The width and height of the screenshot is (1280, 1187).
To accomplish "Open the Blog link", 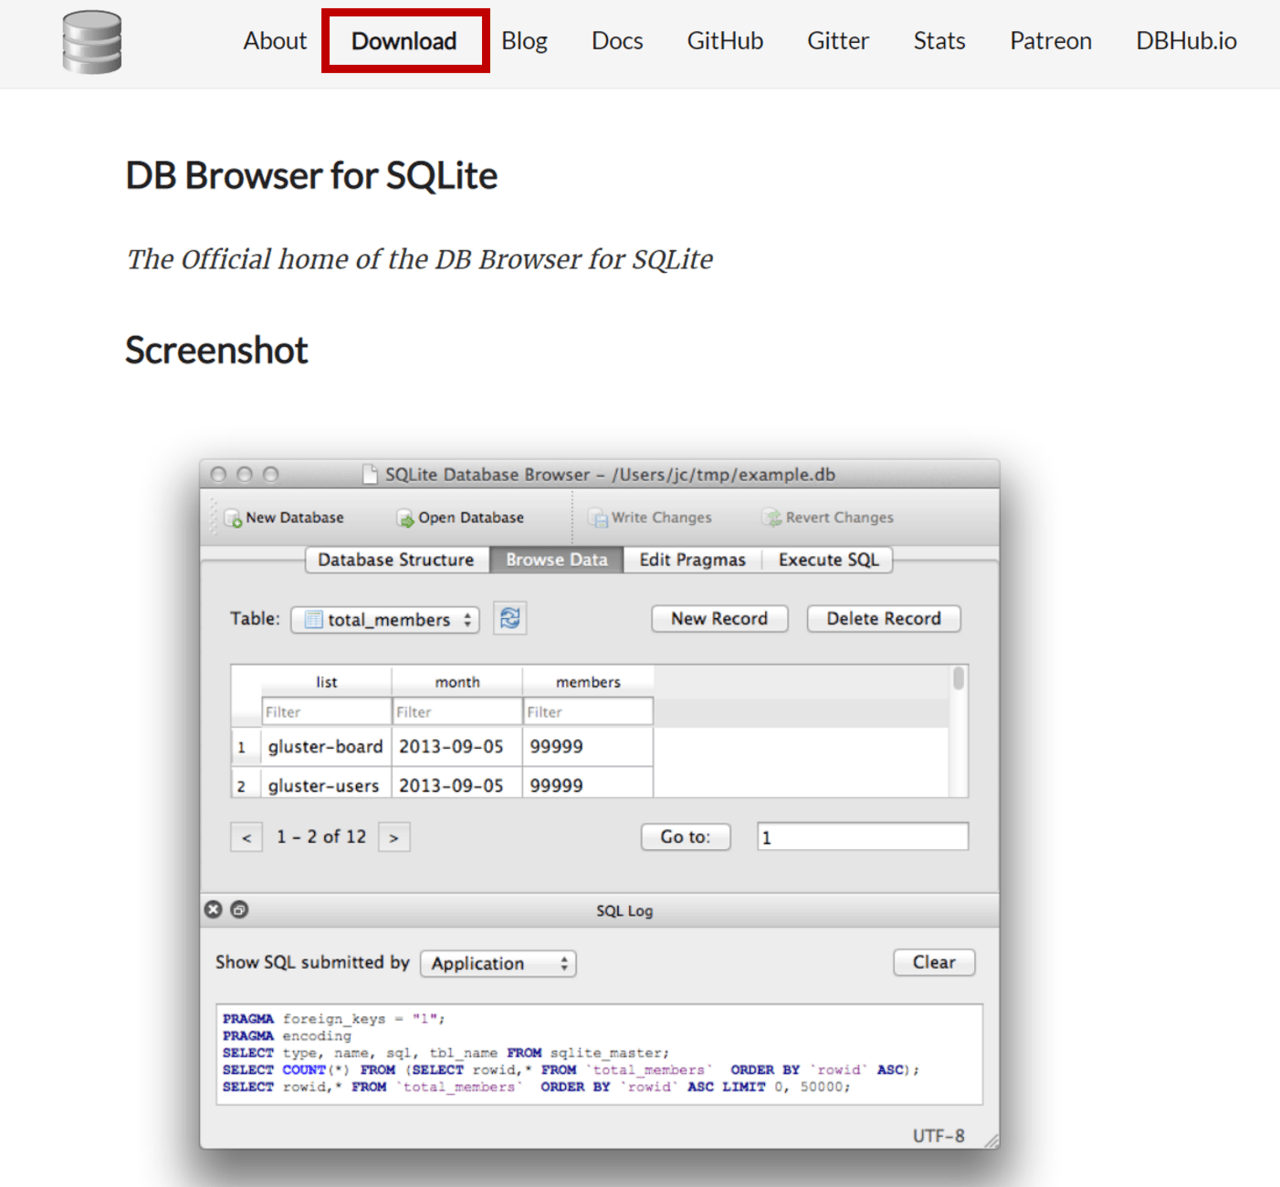I will point(524,41).
